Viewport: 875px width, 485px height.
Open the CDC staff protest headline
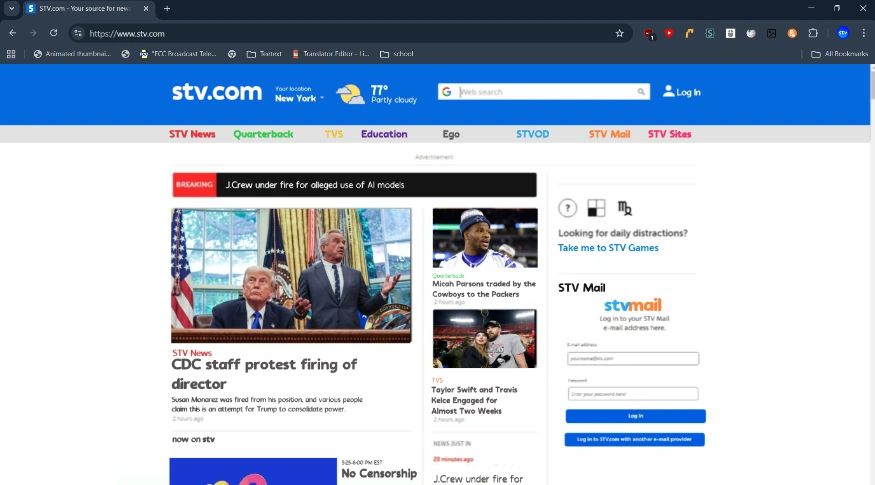point(264,374)
